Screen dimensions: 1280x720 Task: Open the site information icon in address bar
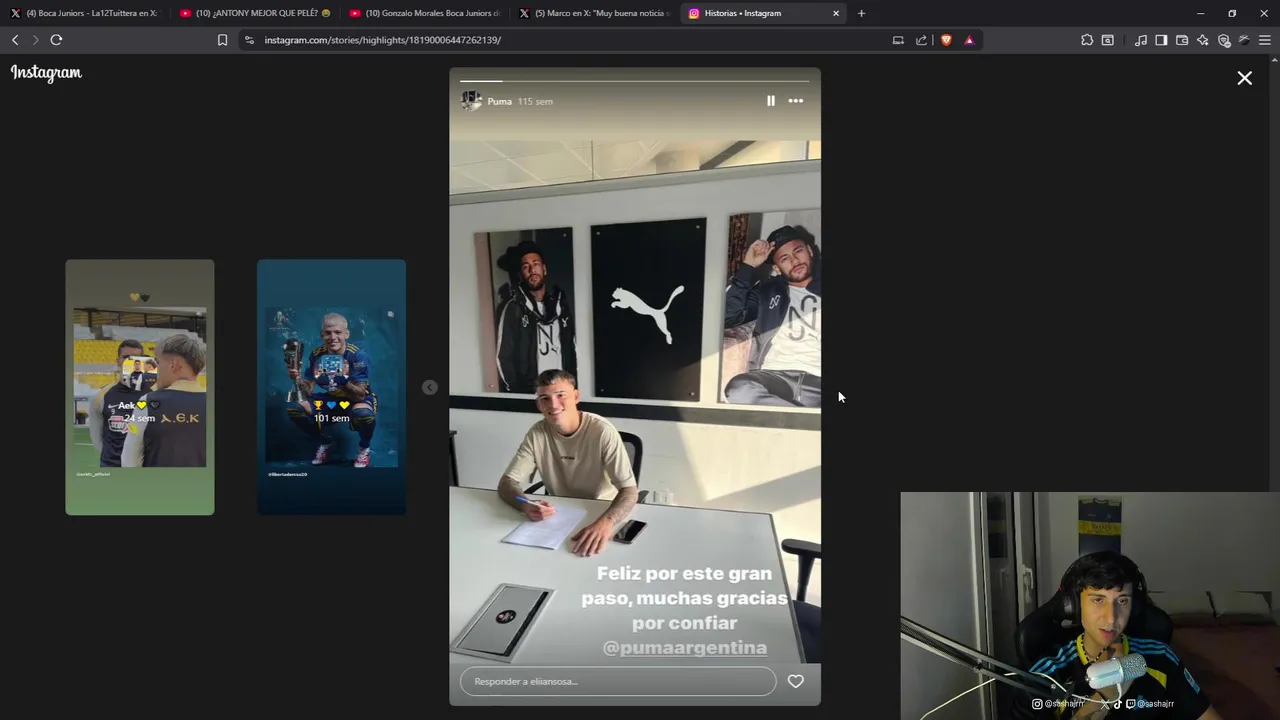click(x=249, y=40)
